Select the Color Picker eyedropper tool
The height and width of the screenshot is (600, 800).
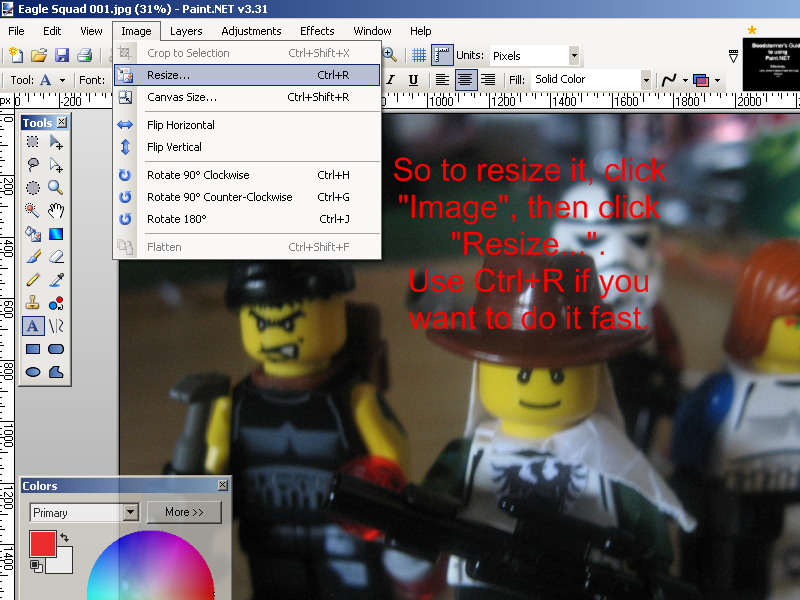[x=56, y=280]
